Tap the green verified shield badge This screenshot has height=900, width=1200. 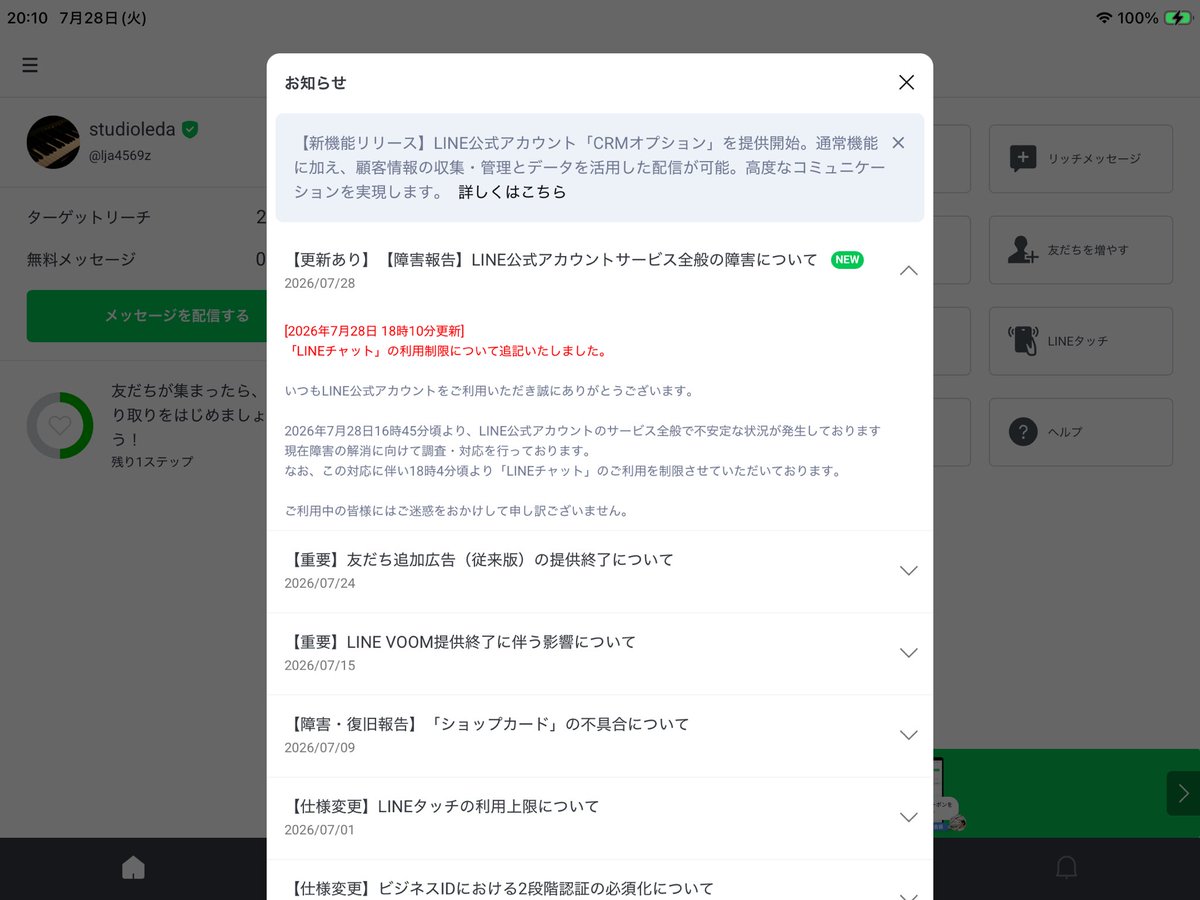pyautogui.click(x=190, y=130)
